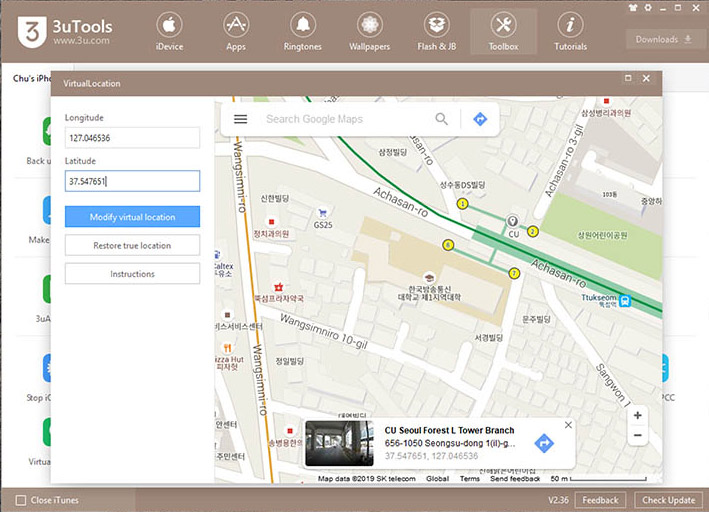Click the Pizza Hut restaurant icon
Image resolution: width=709 pixels, height=512 pixels.
click(227, 347)
